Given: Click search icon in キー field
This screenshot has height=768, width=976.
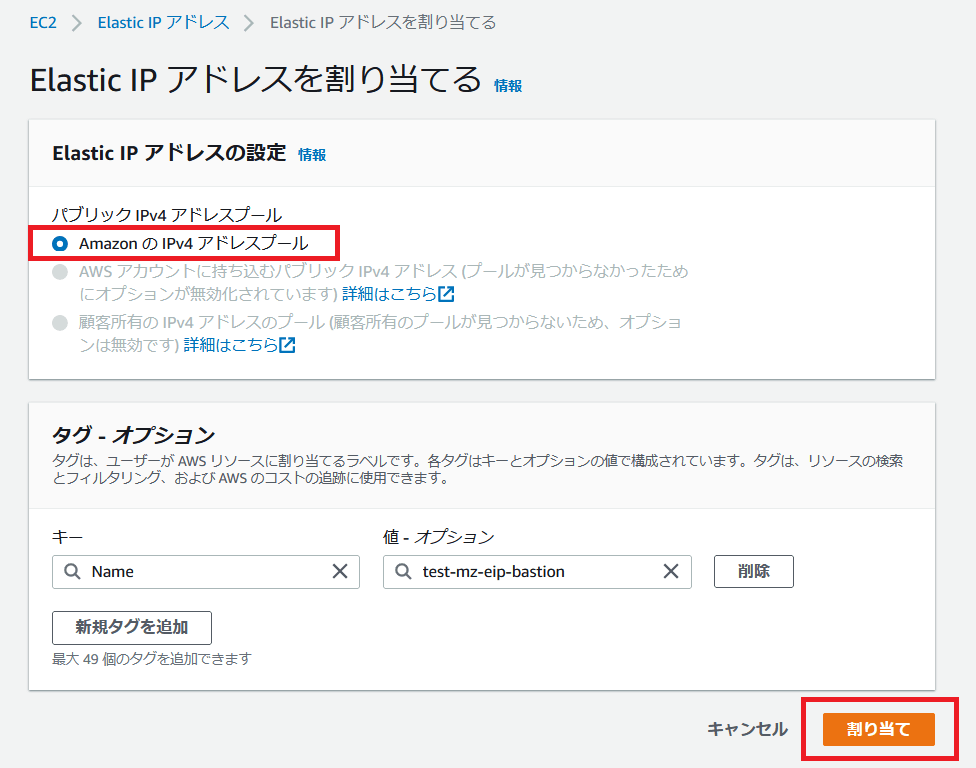Looking at the screenshot, I should (x=72, y=571).
